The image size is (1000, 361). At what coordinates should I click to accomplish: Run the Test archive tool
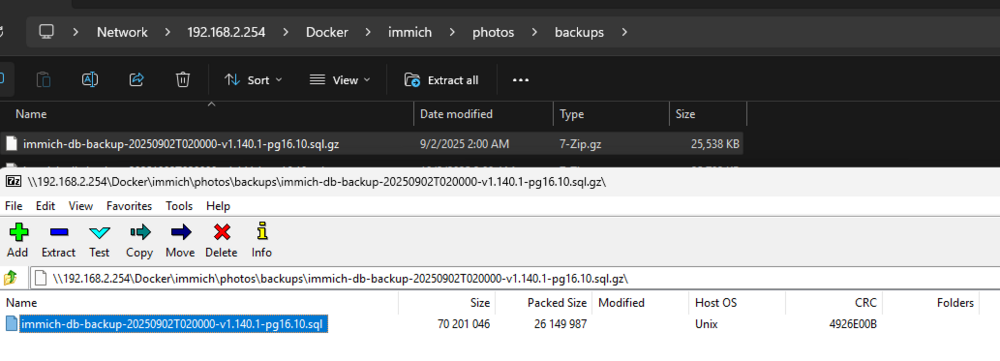tap(99, 232)
